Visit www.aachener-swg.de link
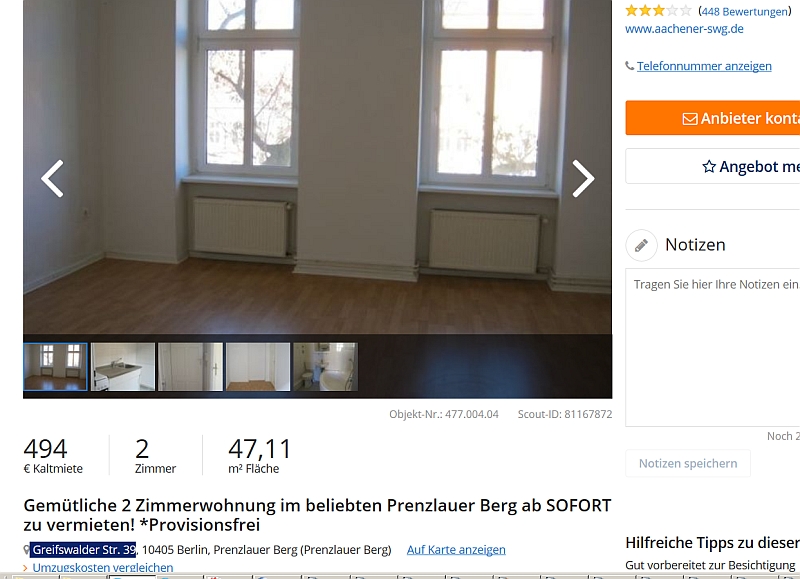This screenshot has width=800, height=579. coord(684,29)
